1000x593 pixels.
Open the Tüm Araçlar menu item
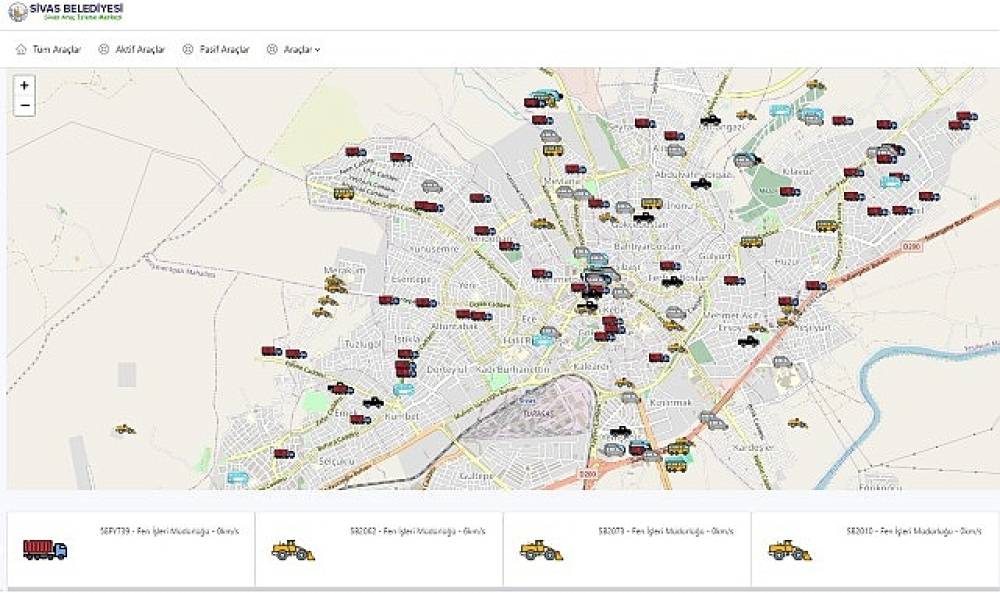[56, 49]
